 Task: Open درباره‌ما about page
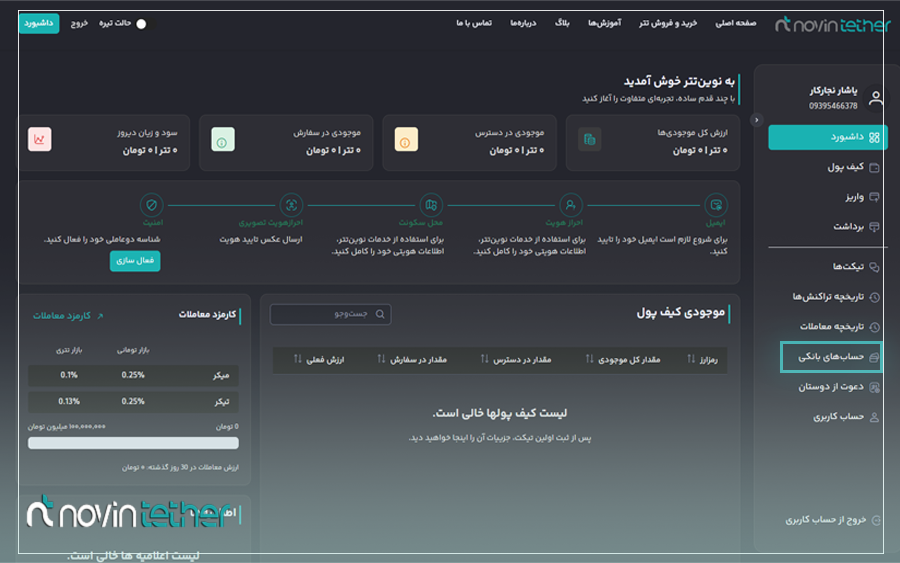point(523,23)
